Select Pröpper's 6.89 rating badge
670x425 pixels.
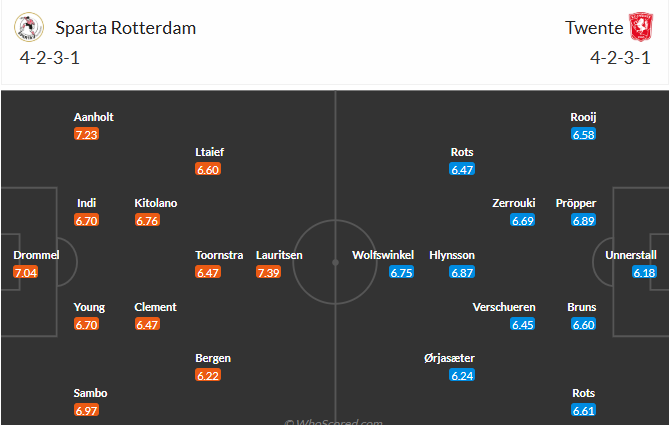583,220
